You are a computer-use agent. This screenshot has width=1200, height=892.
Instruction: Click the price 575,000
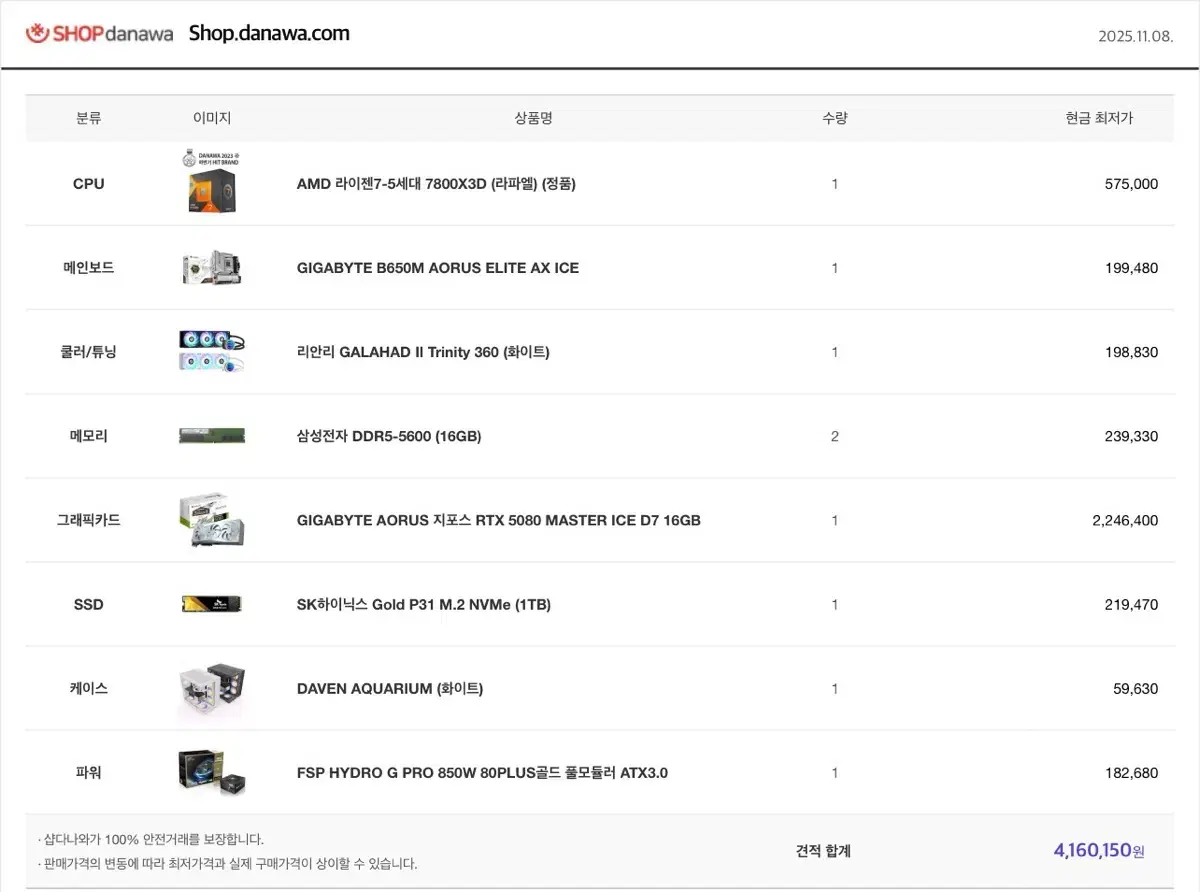(1130, 184)
